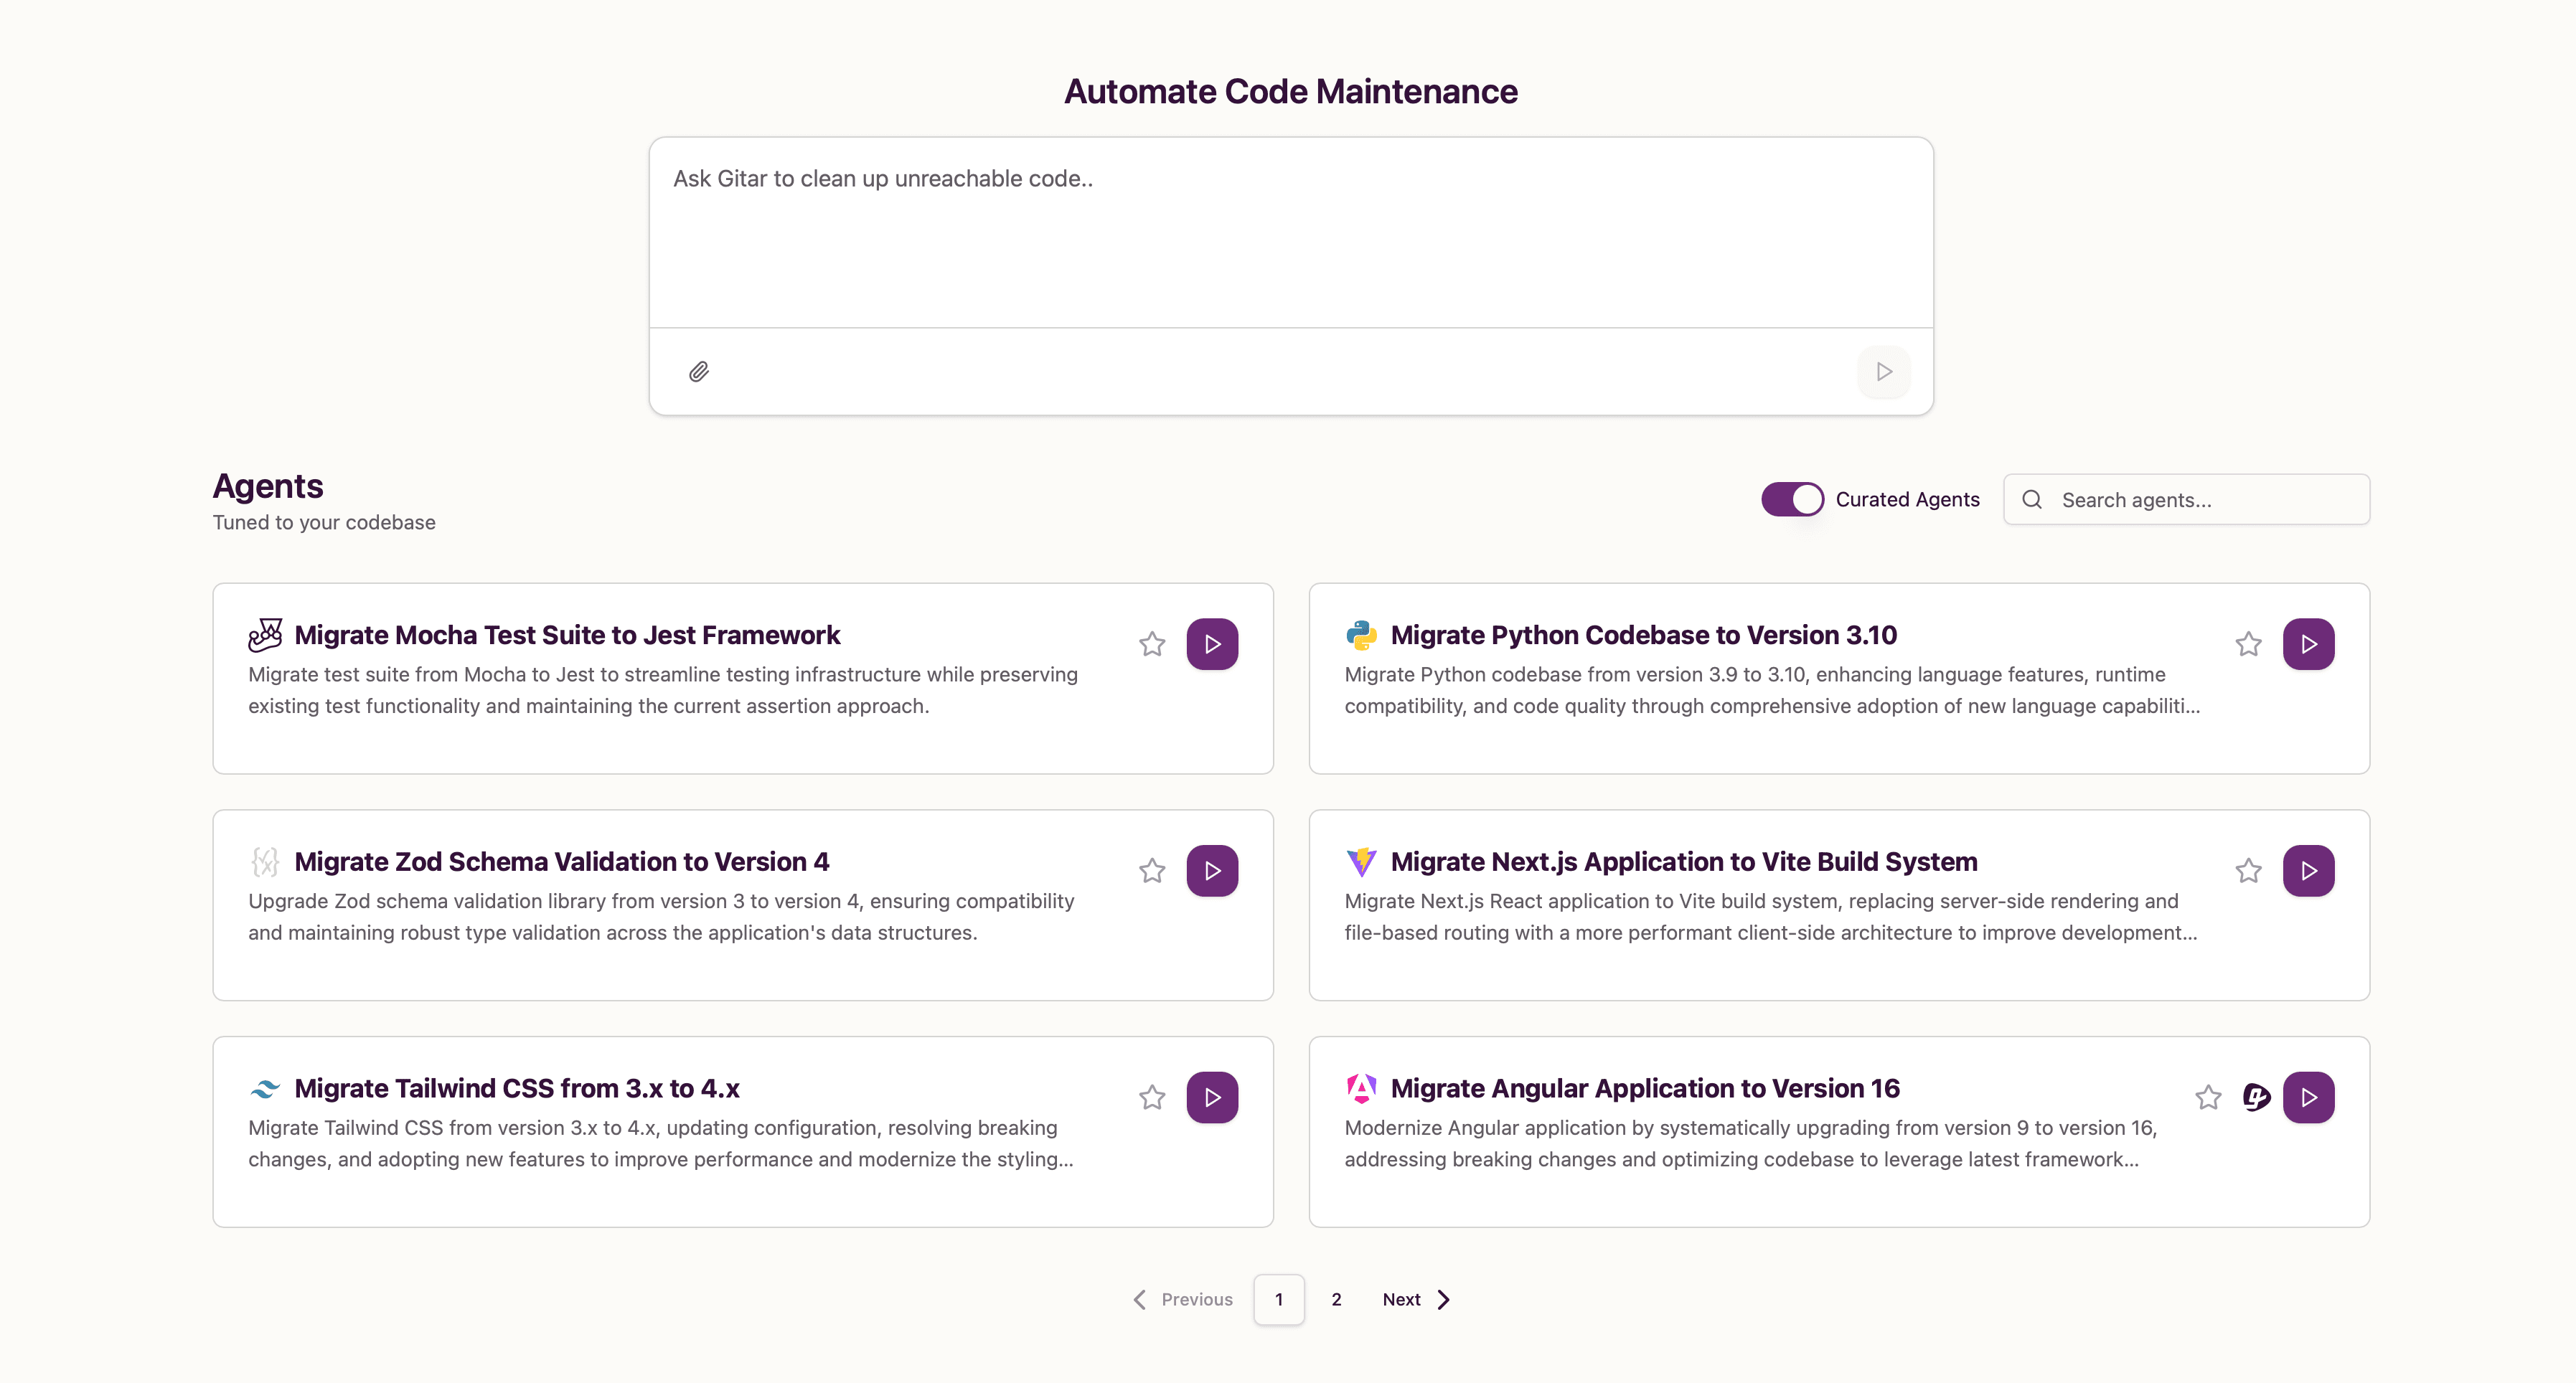Open Migrate Tailwind CSS from 3.x to 4.x
The image size is (2576, 1383).
517,1088
